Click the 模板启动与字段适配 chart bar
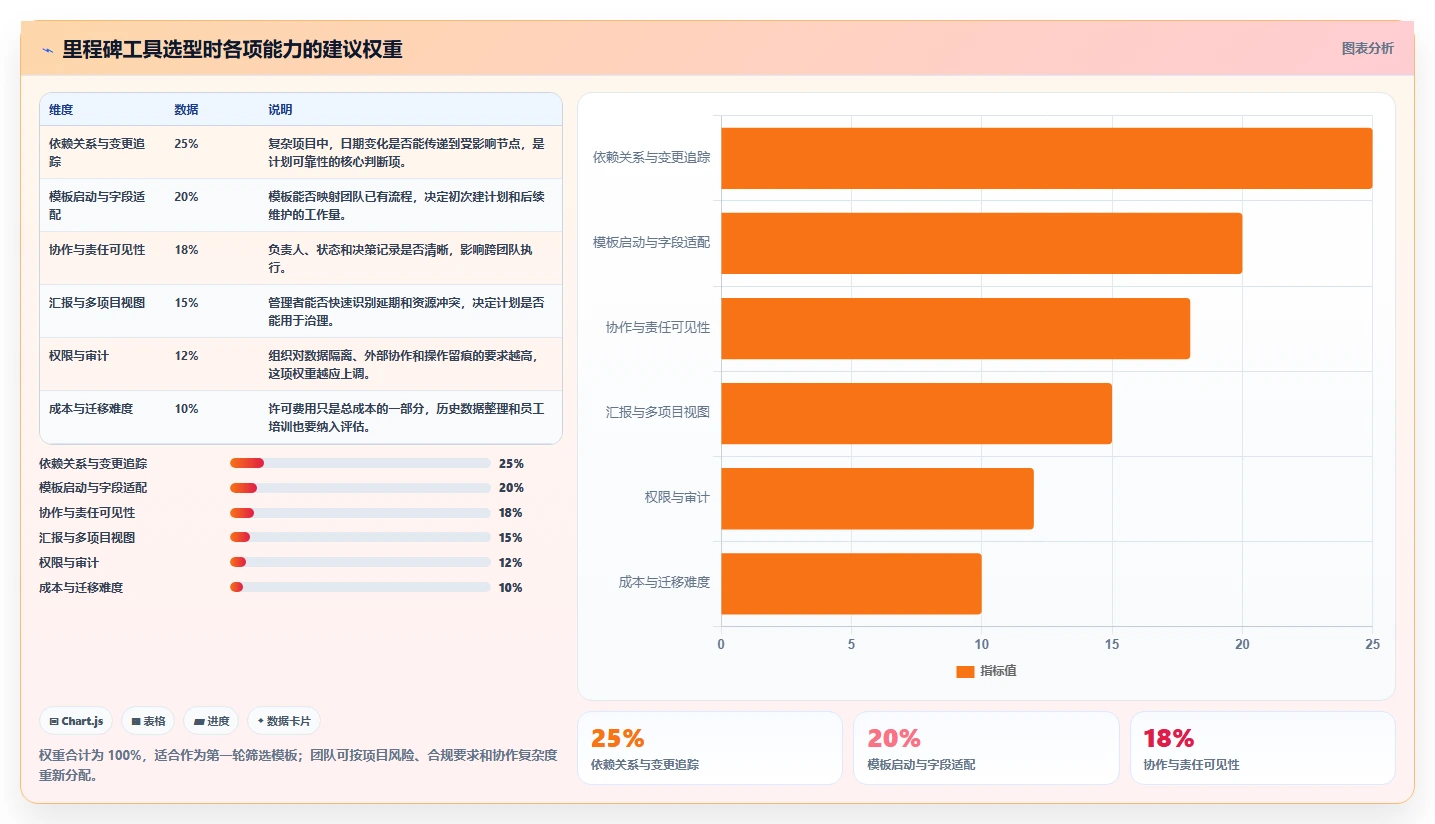This screenshot has width=1435, height=824. [981, 243]
